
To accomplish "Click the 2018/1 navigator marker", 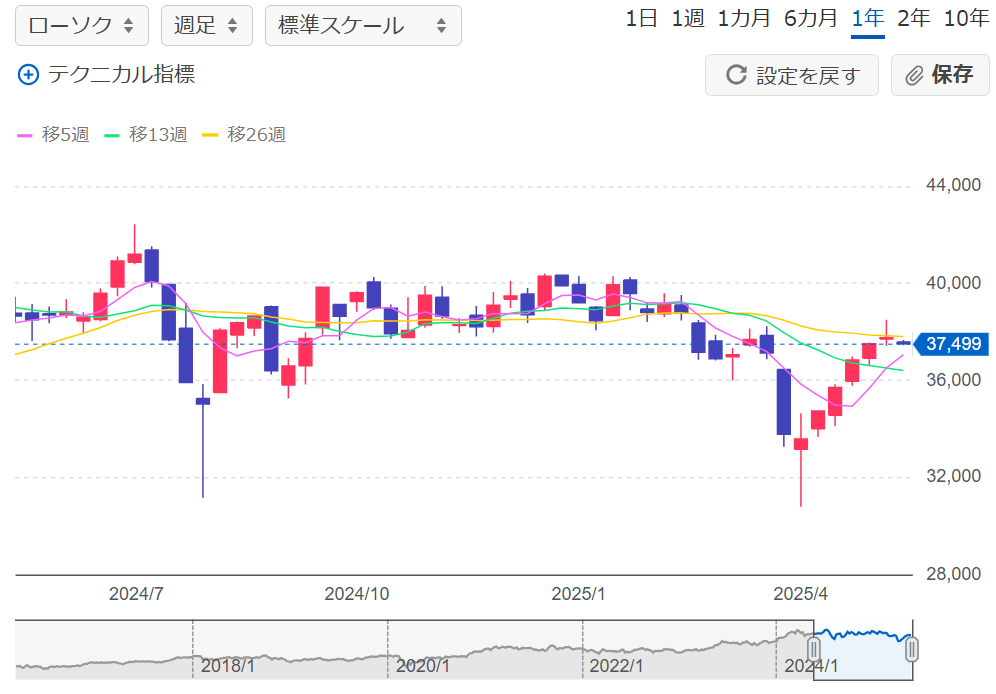I will [228, 666].
